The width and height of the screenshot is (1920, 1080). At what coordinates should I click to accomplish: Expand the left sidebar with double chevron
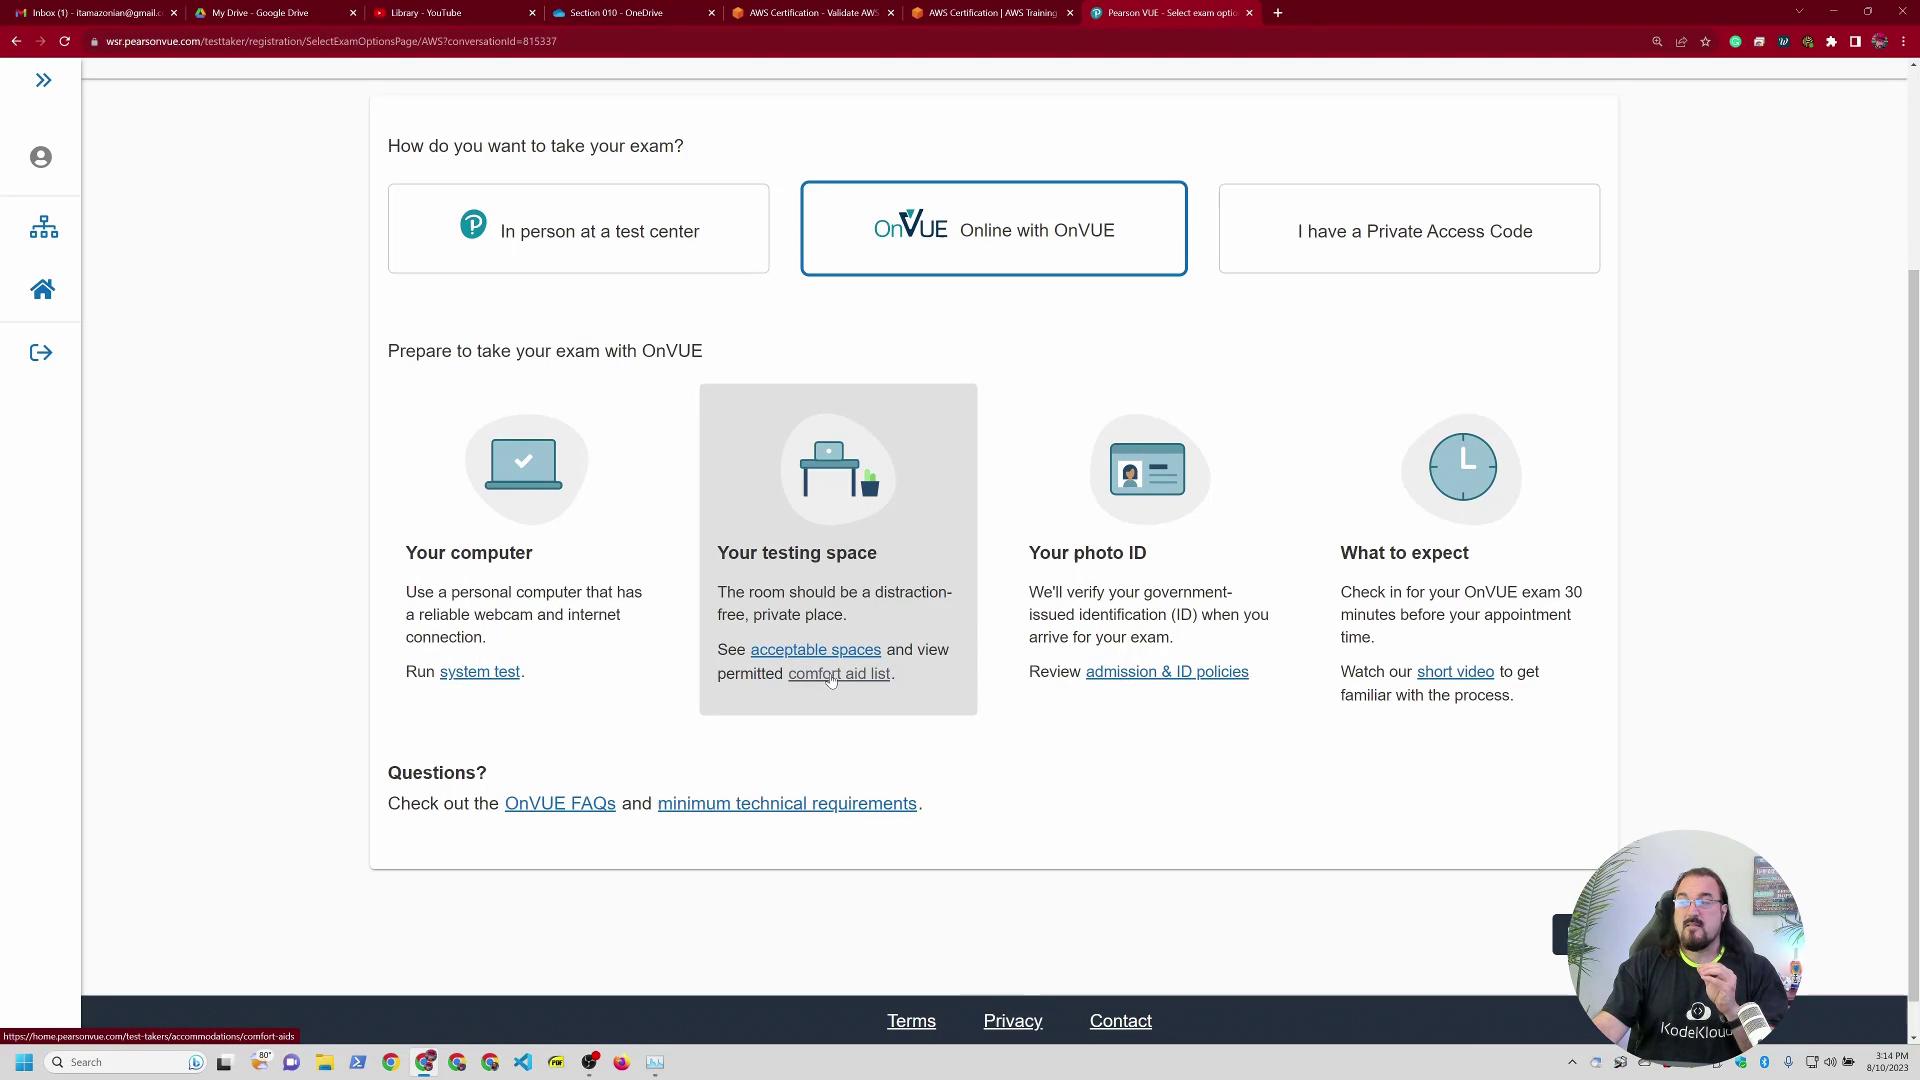(x=43, y=80)
